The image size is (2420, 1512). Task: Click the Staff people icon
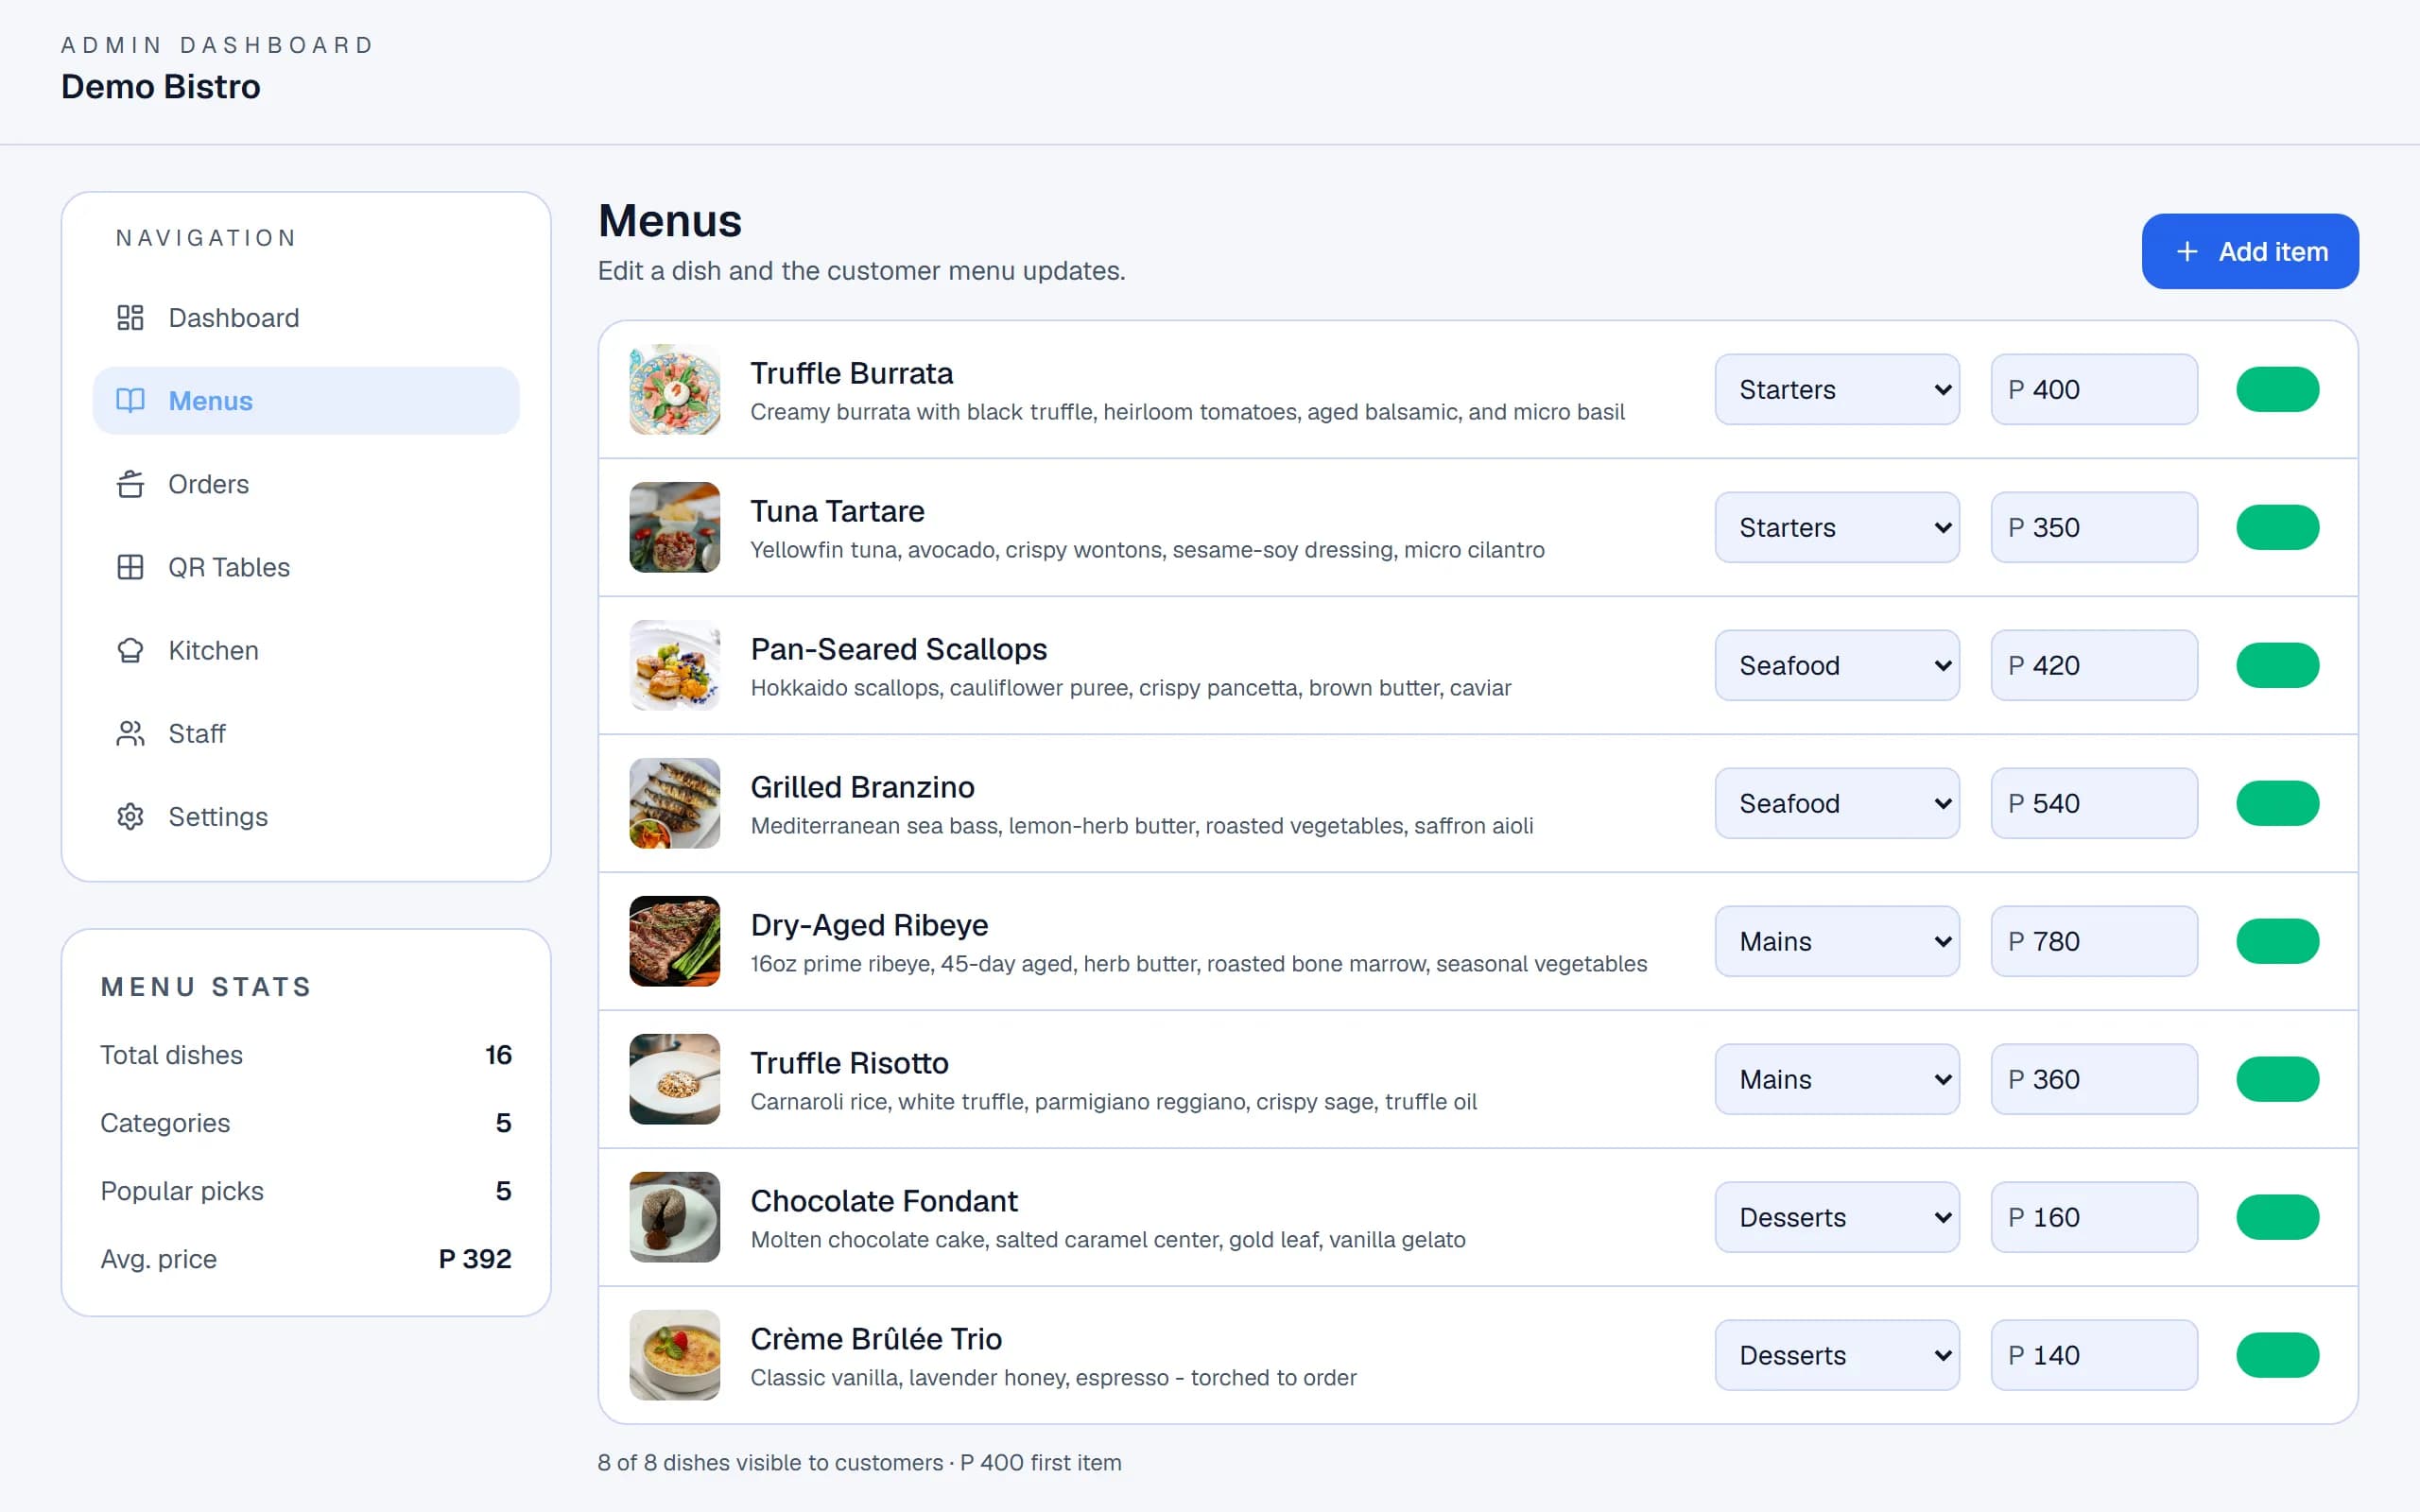click(x=130, y=733)
